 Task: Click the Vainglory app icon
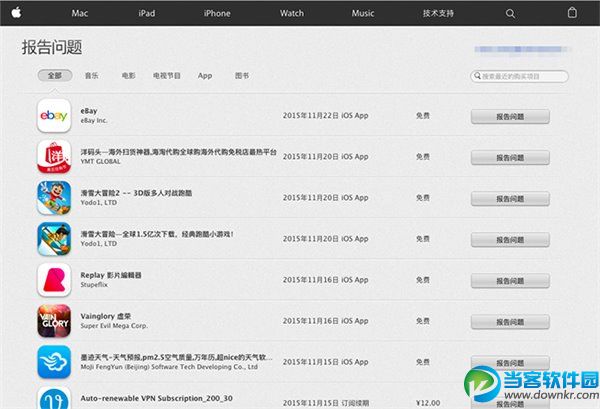point(54,321)
